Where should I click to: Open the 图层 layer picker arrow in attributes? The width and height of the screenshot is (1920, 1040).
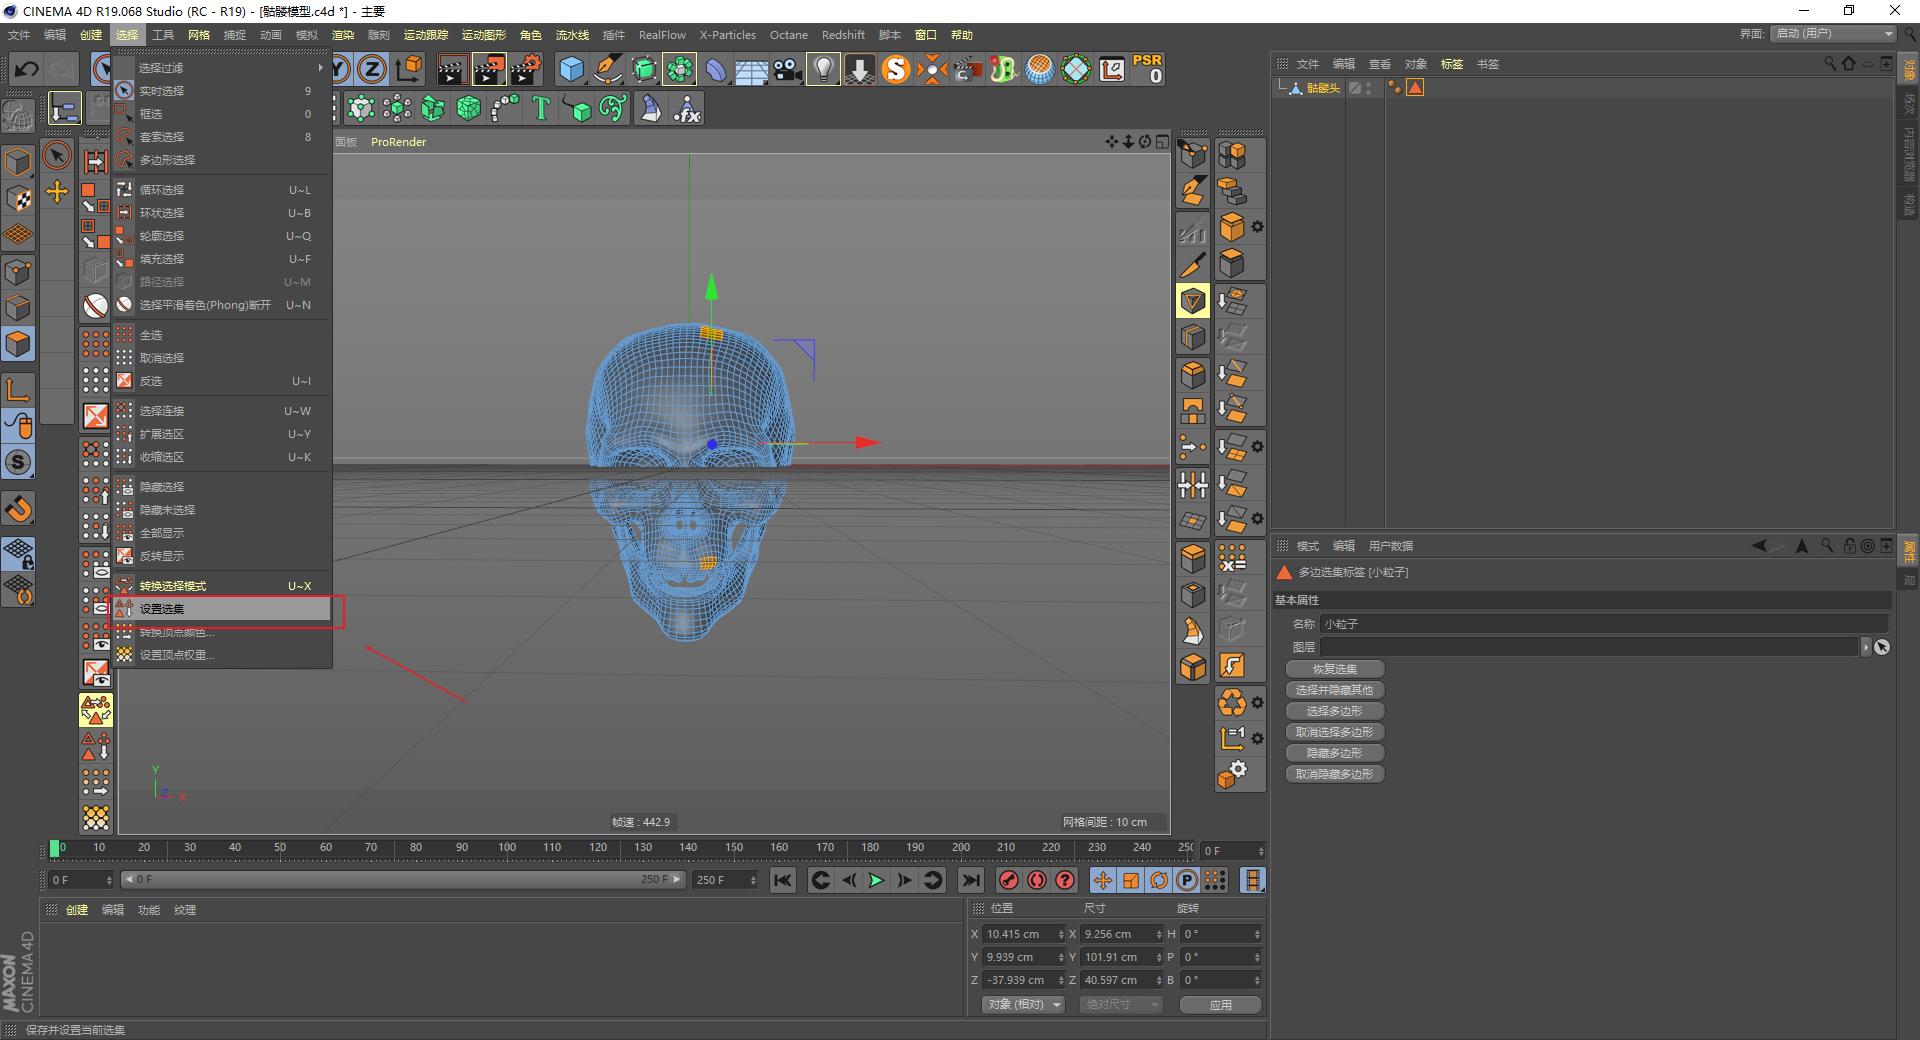(1866, 646)
